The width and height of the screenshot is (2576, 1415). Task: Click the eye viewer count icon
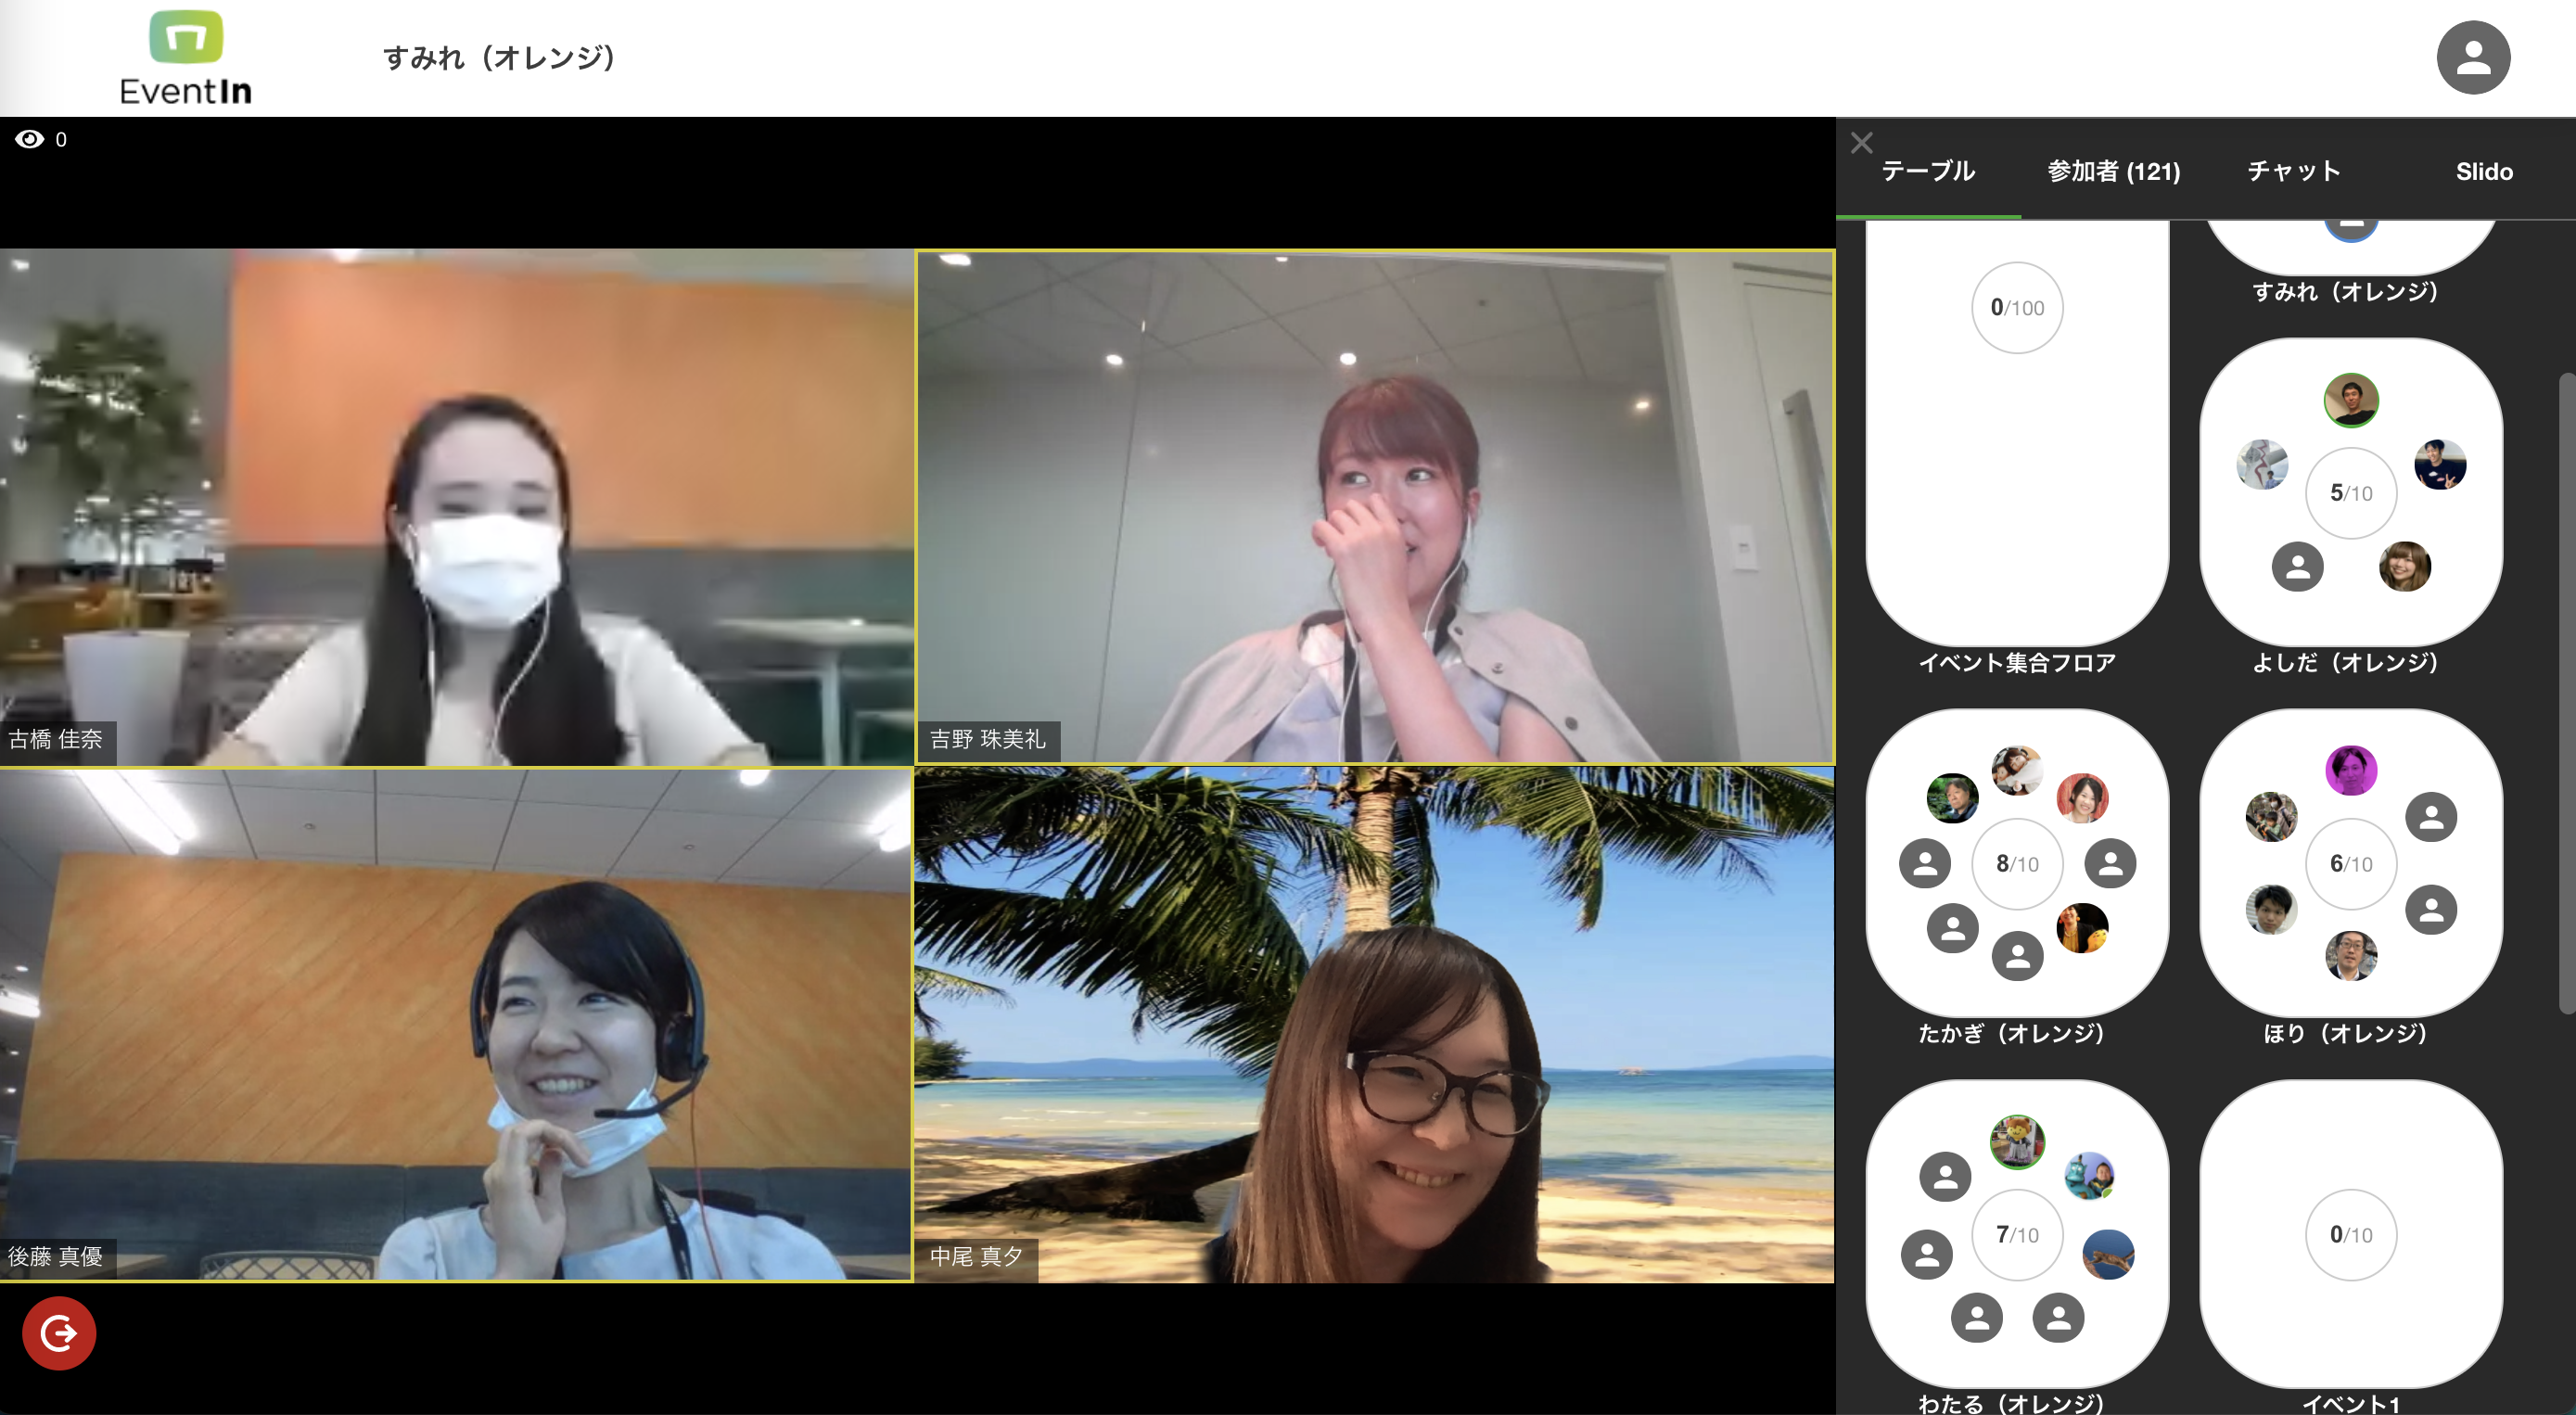point(30,139)
